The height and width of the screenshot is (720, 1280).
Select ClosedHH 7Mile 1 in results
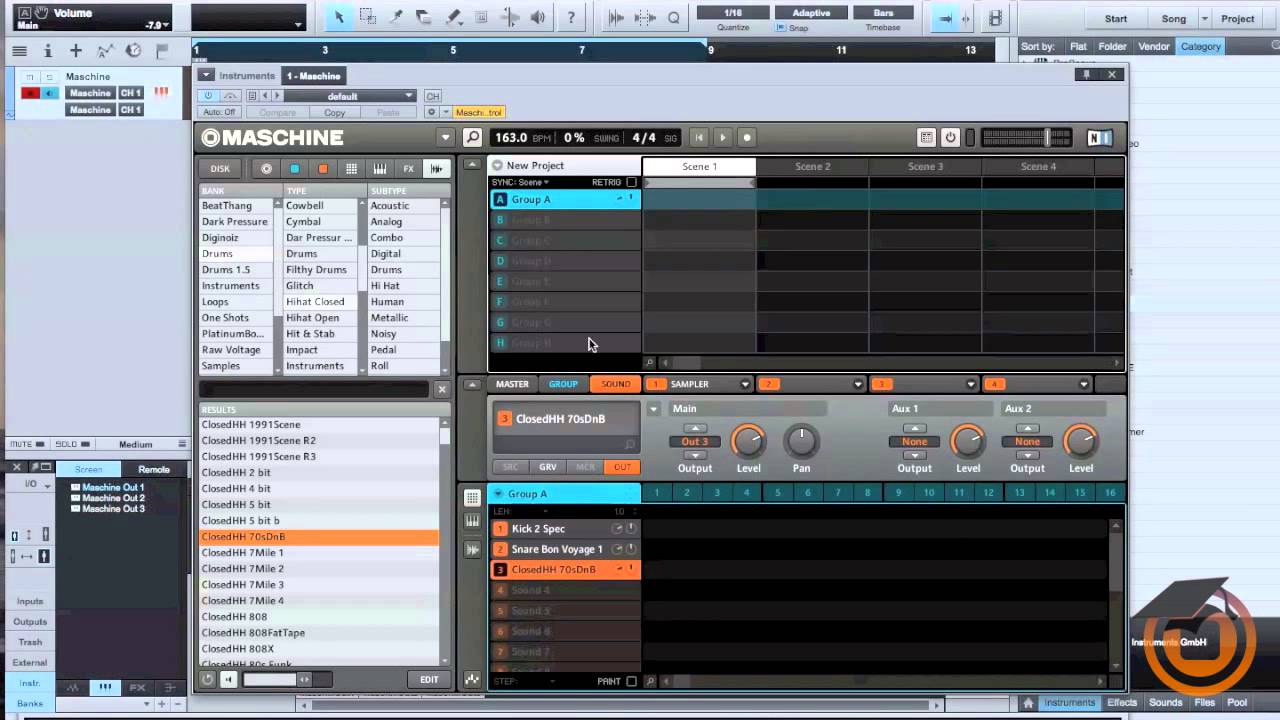point(319,552)
